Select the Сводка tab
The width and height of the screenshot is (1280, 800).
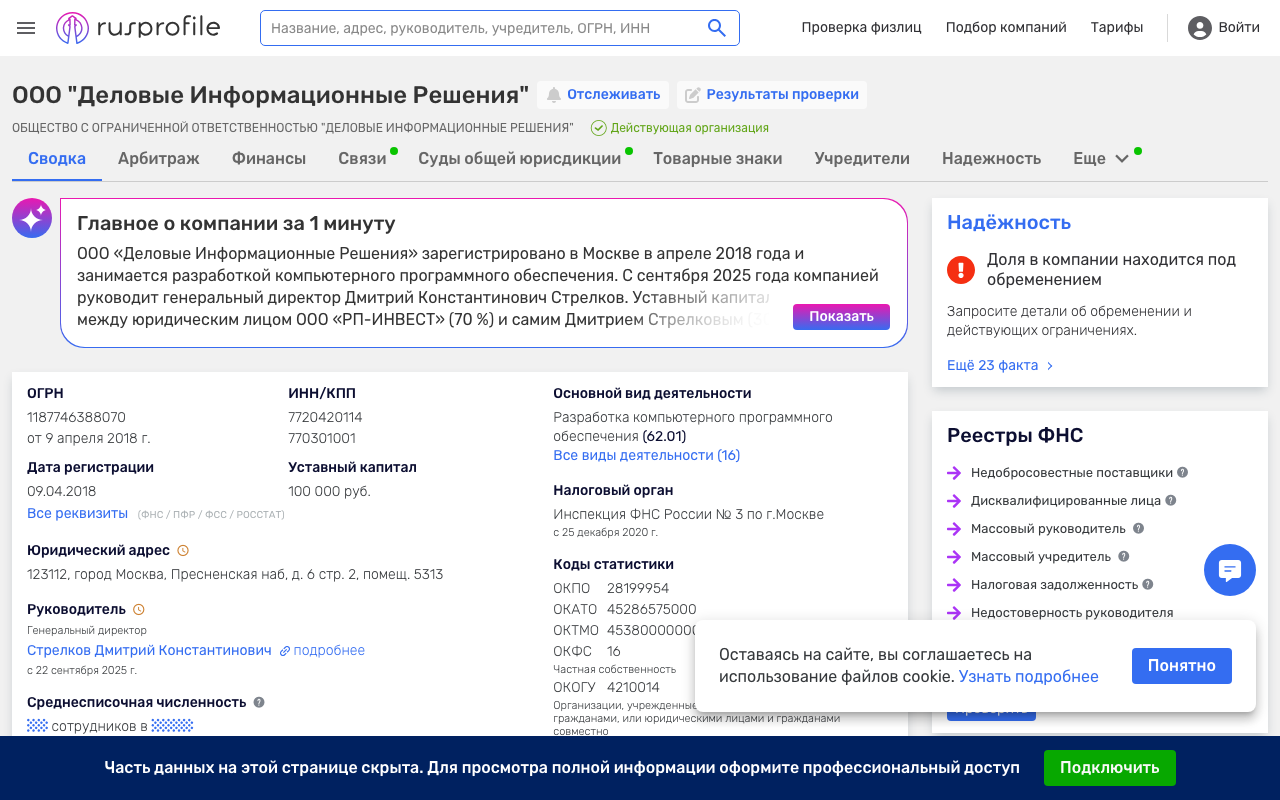57,158
